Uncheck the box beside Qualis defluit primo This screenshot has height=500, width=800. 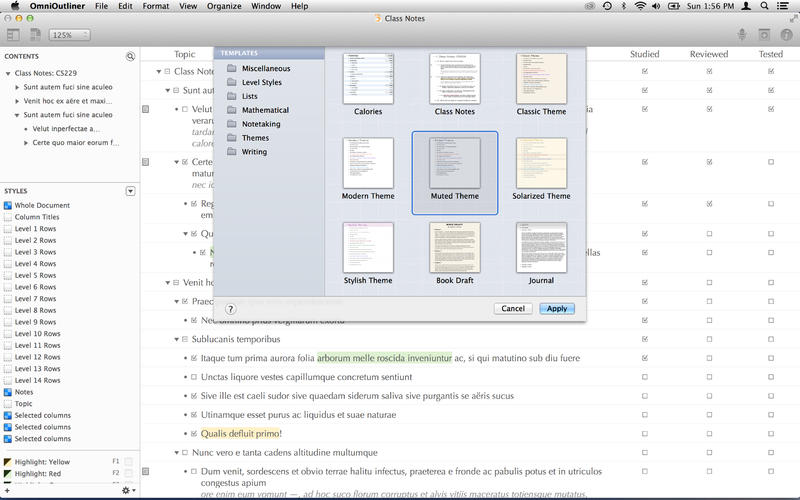(x=194, y=433)
